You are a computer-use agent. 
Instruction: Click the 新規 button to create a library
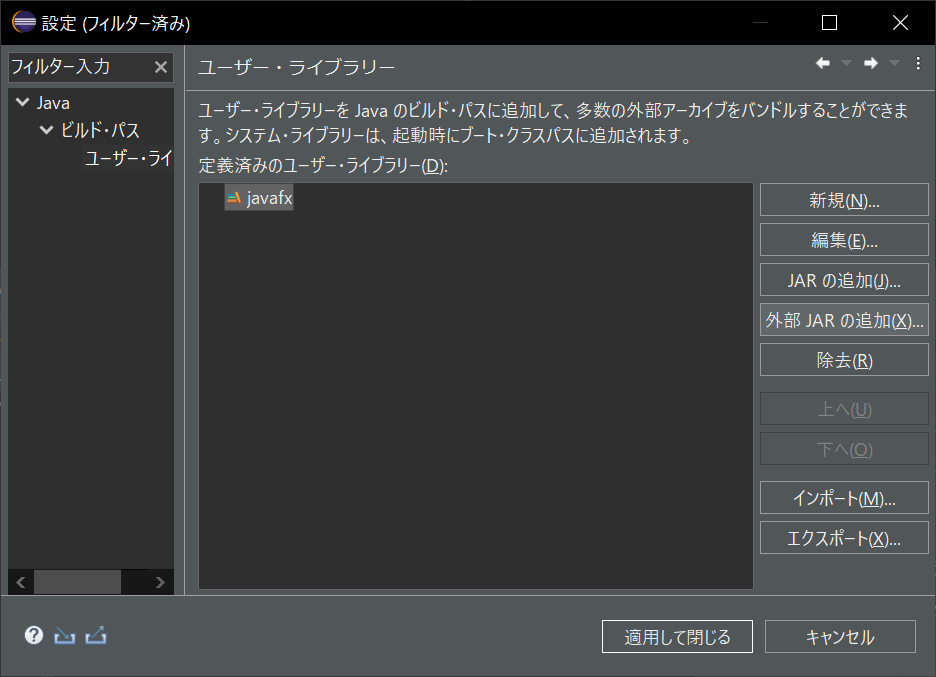[844, 199]
